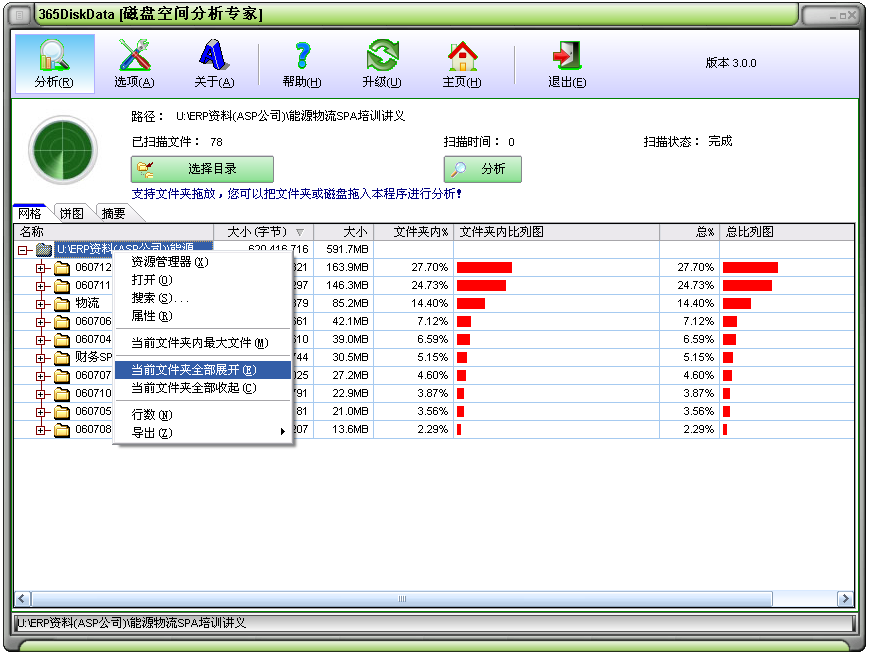Click the 总% column header
Viewport: 874px width, 656px height.
[690, 232]
